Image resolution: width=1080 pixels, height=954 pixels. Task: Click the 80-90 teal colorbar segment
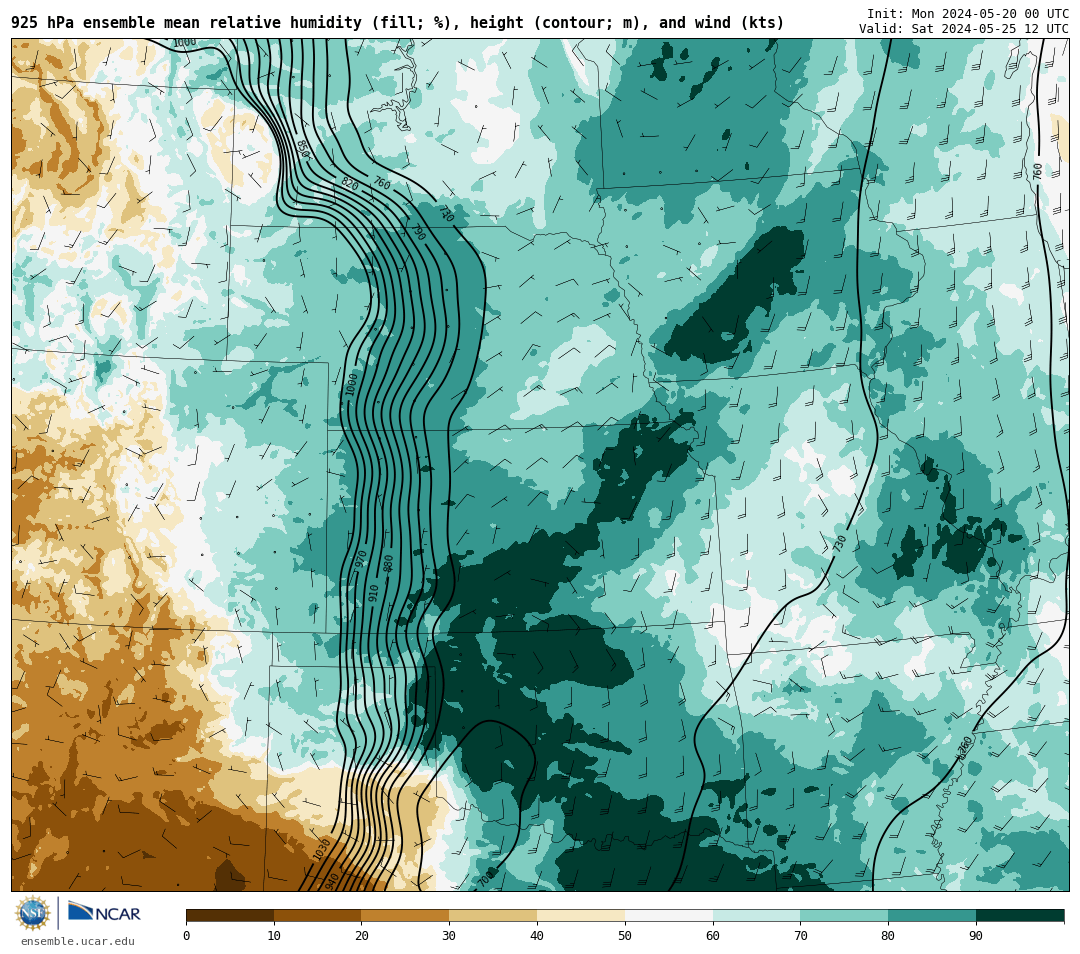(932, 915)
